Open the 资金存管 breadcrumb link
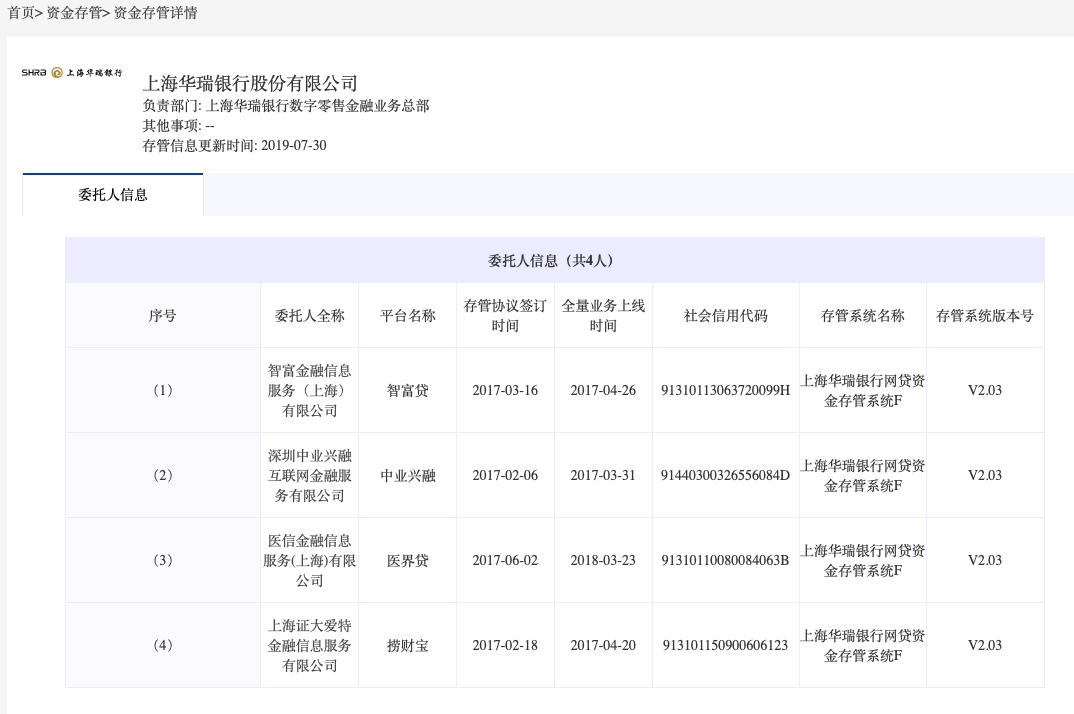1074x714 pixels. click(x=73, y=12)
